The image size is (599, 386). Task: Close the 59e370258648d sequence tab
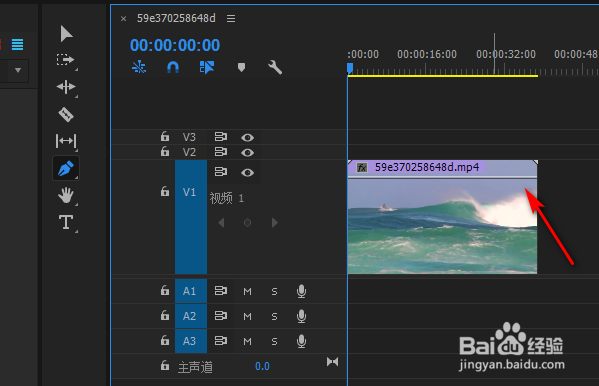[x=123, y=18]
